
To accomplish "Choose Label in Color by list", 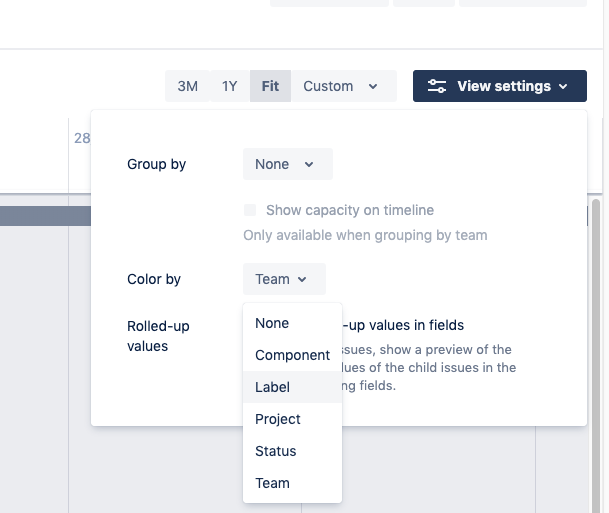I will [x=292, y=387].
